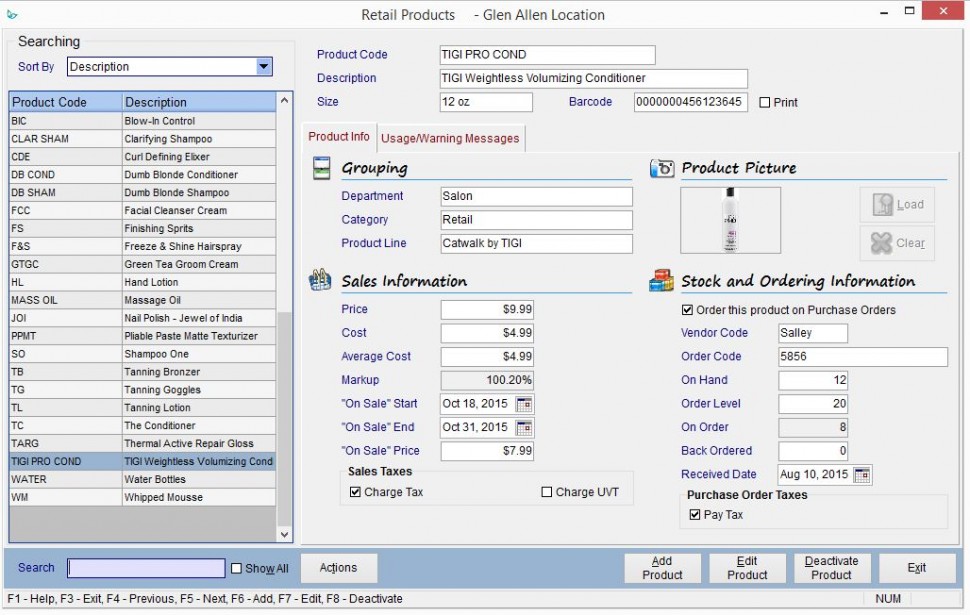
Task: Click the product picture thumbnail
Action: click(730, 220)
